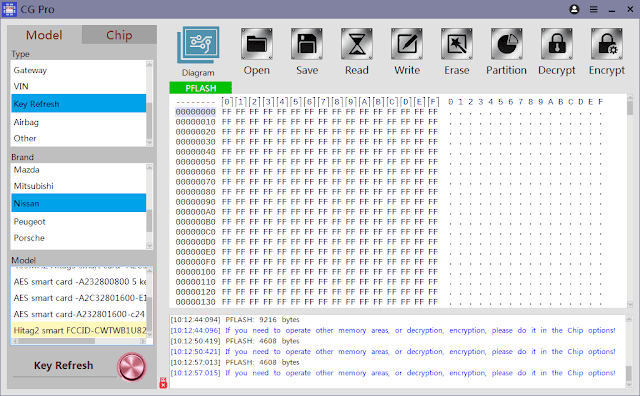Select Other in Type list
The width and height of the screenshot is (640, 396).
[78, 138]
